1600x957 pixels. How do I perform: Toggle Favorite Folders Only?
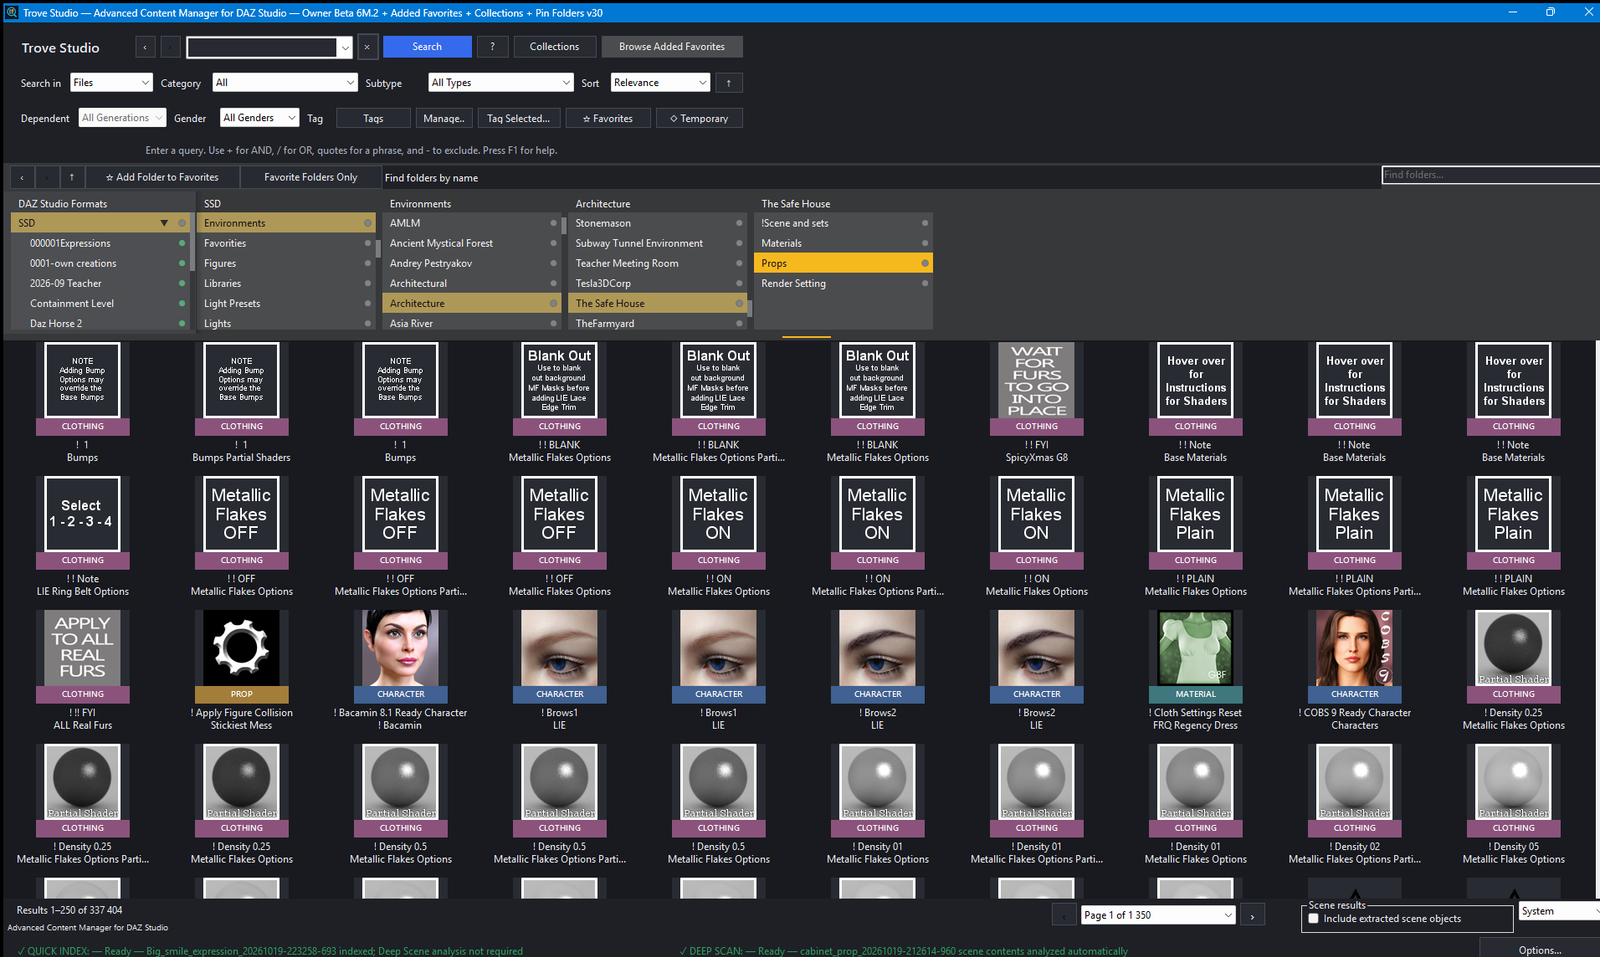pyautogui.click(x=310, y=177)
